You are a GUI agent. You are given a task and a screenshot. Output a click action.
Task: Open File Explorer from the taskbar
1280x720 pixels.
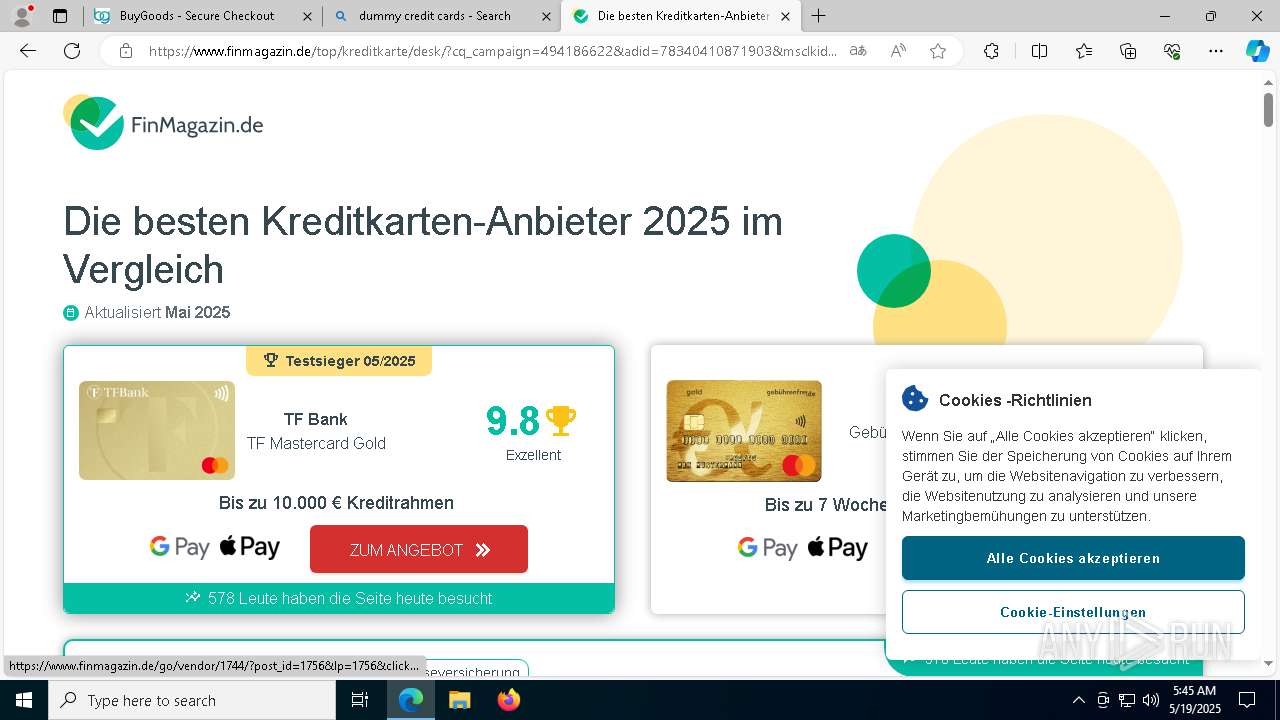pyautogui.click(x=459, y=700)
